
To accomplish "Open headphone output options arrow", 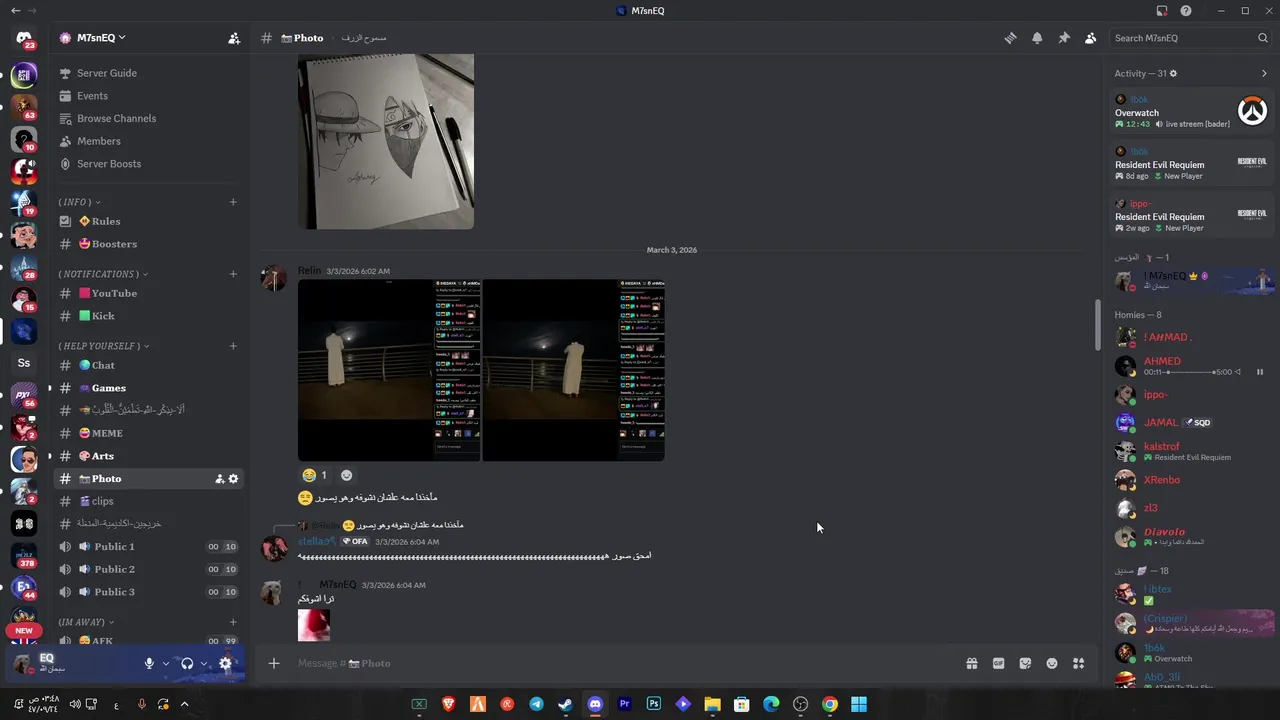I will [204, 663].
